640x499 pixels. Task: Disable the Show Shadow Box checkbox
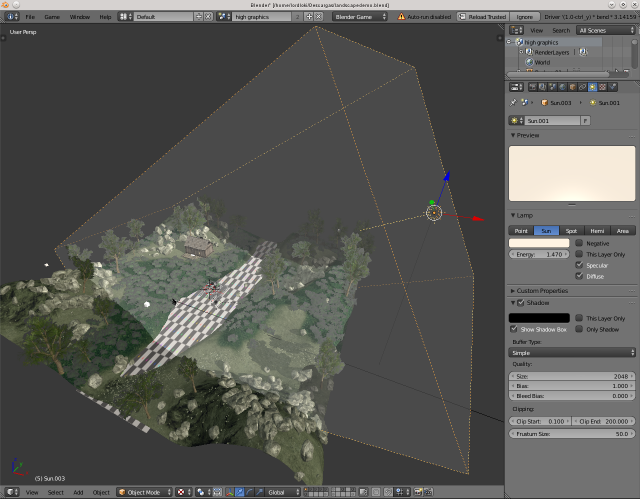pyautogui.click(x=514, y=329)
